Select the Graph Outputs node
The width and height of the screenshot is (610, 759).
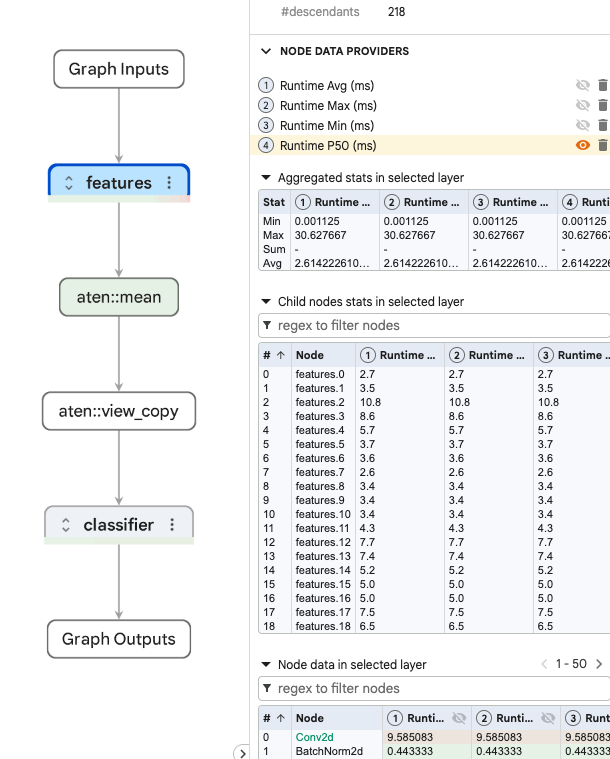tap(119, 639)
